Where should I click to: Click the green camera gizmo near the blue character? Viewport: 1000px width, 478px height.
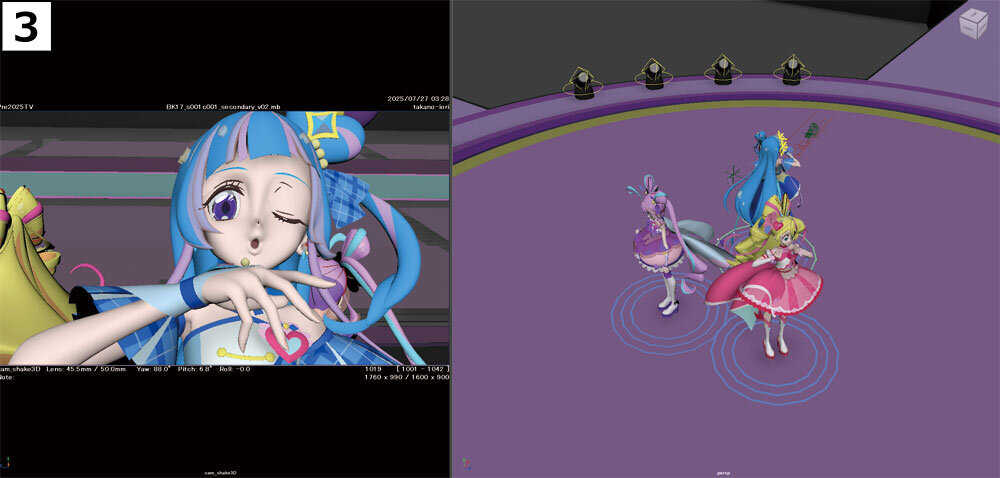[x=815, y=131]
